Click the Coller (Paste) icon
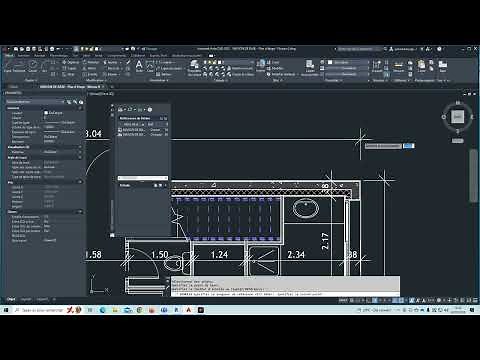This screenshot has height=360, width=480. tap(422, 66)
